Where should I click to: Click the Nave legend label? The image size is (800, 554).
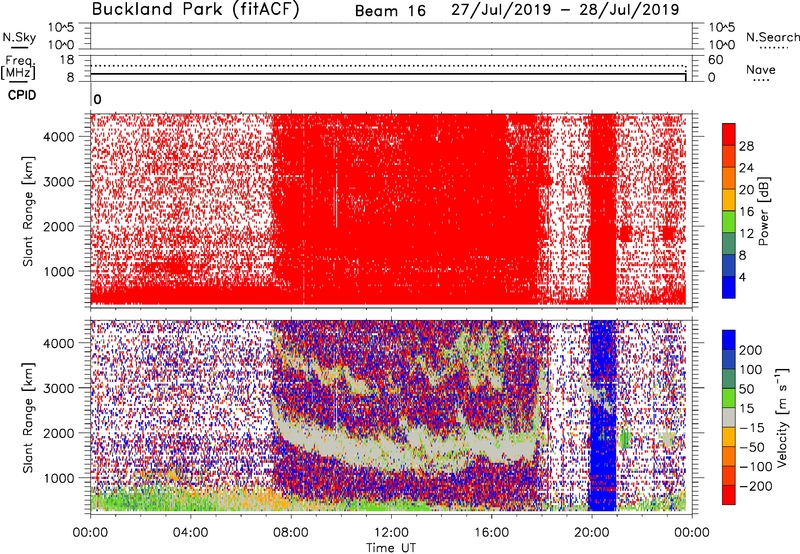pyautogui.click(x=761, y=70)
